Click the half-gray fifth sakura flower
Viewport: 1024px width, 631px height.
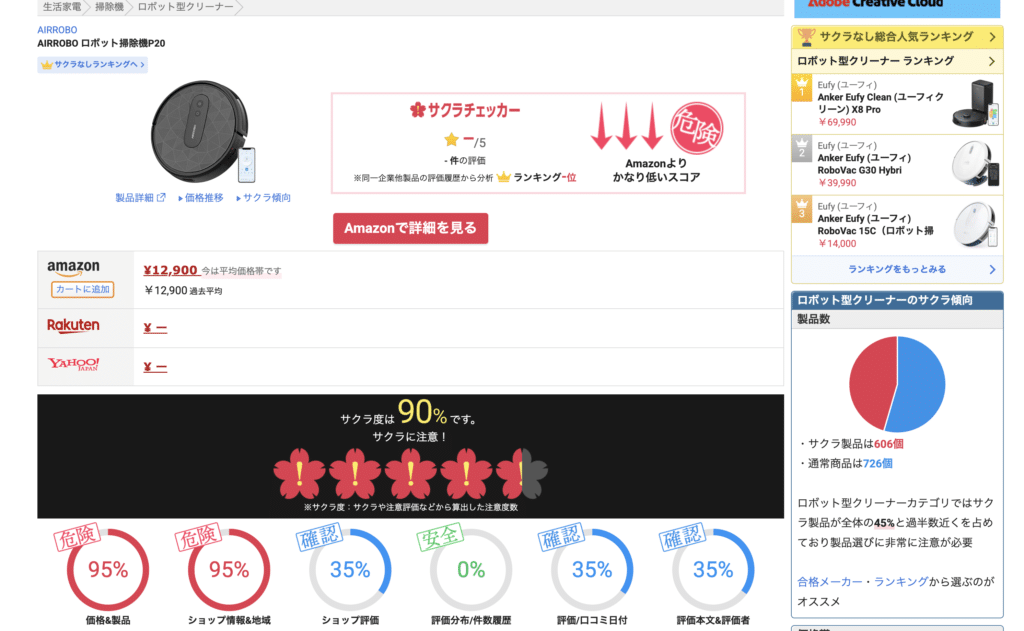coord(521,474)
